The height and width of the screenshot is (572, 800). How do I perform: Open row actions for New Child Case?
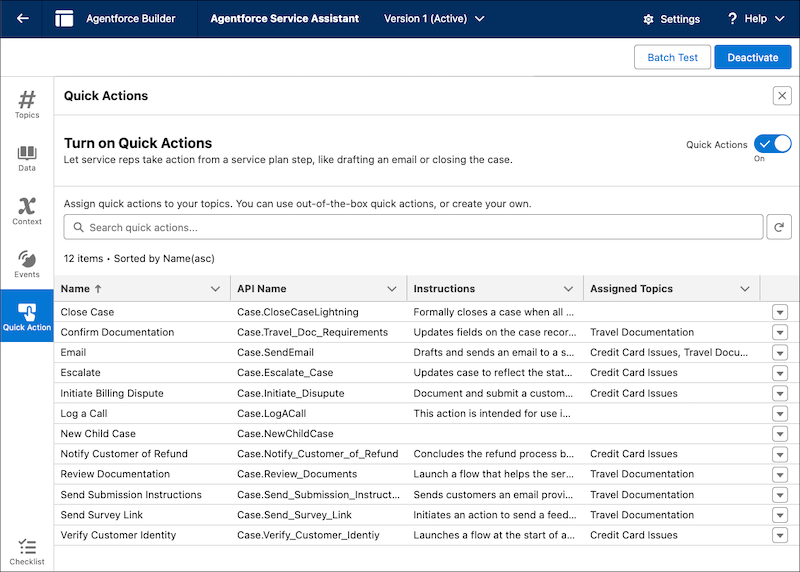point(780,434)
